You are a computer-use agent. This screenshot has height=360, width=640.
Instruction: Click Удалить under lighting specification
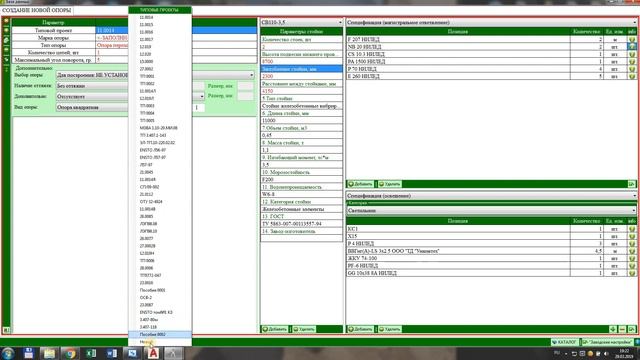point(389,329)
